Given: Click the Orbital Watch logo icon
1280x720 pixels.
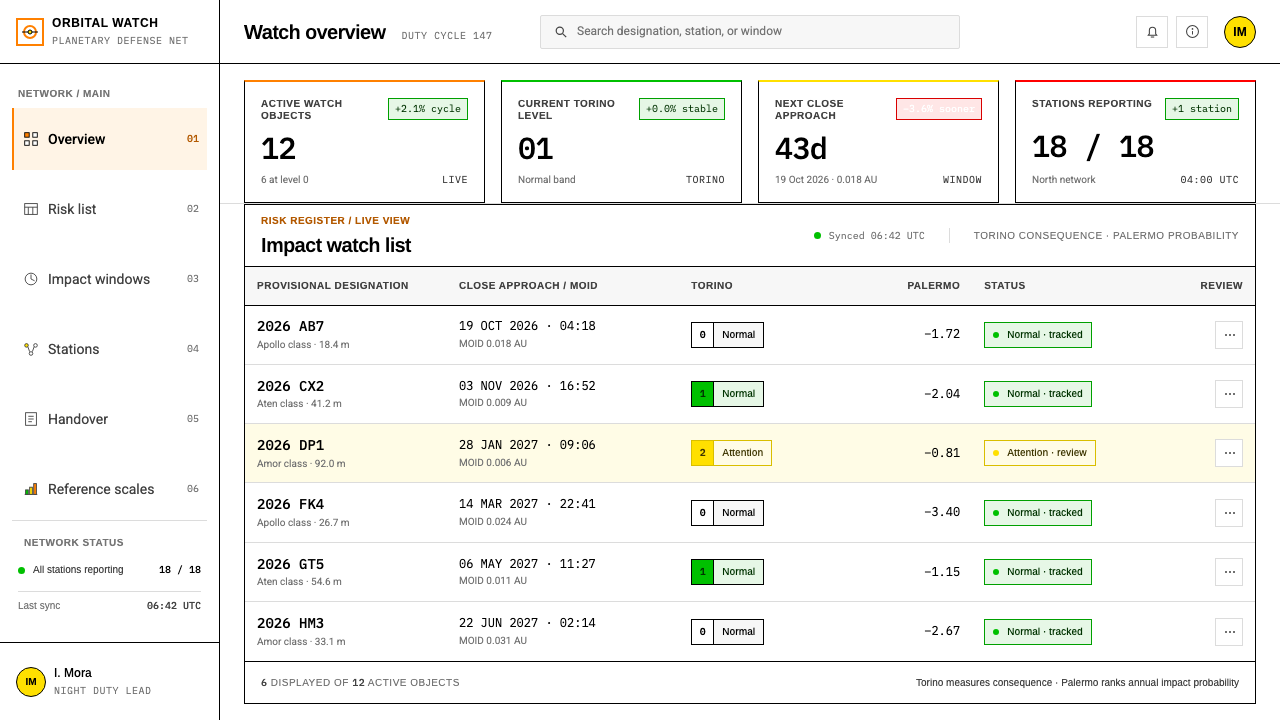Looking at the screenshot, I should tap(30, 32).
